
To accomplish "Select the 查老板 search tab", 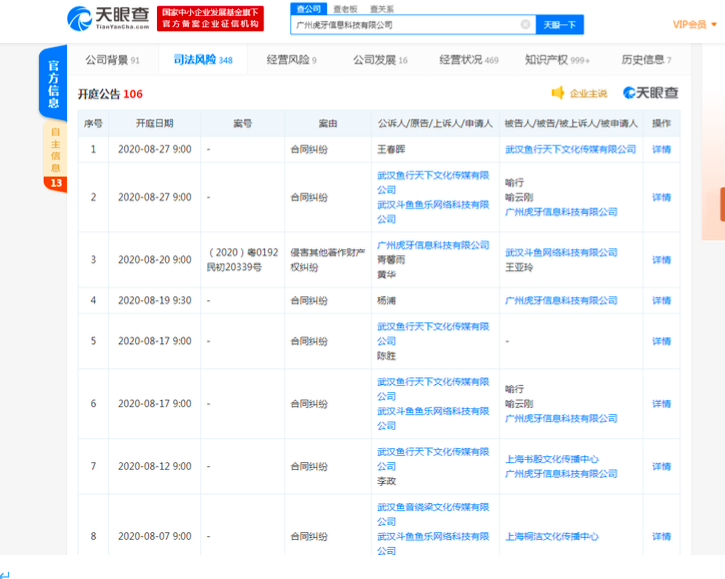I will click(345, 9).
